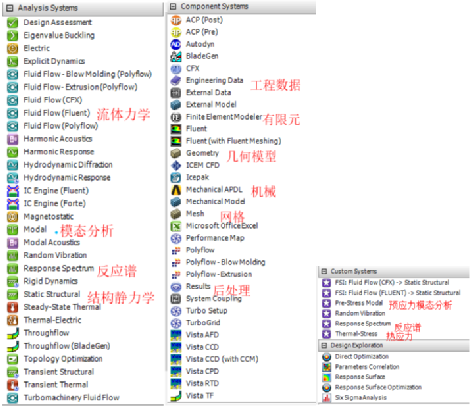Click the Design Assessment icon
This screenshot has width=470, height=407.
pos(13,23)
